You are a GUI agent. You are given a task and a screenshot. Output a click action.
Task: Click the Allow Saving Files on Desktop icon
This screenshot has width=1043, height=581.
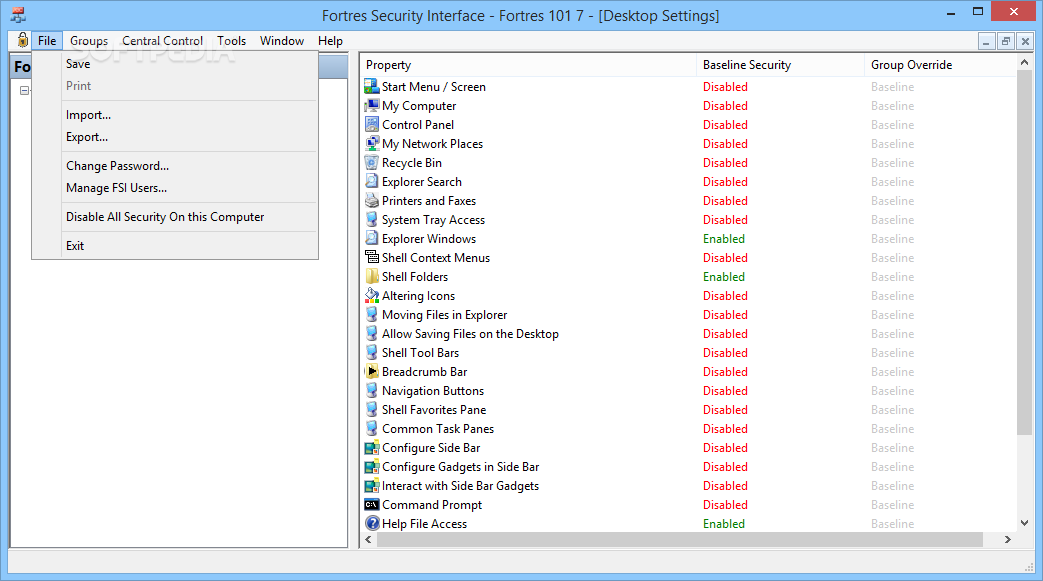(372, 333)
